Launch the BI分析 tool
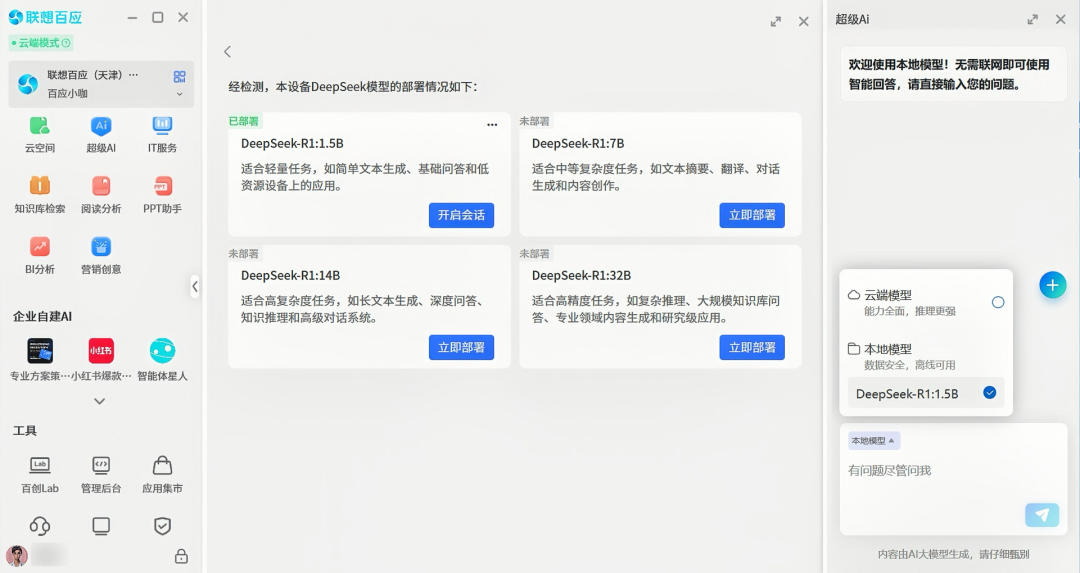The height and width of the screenshot is (573, 1080). [39, 247]
